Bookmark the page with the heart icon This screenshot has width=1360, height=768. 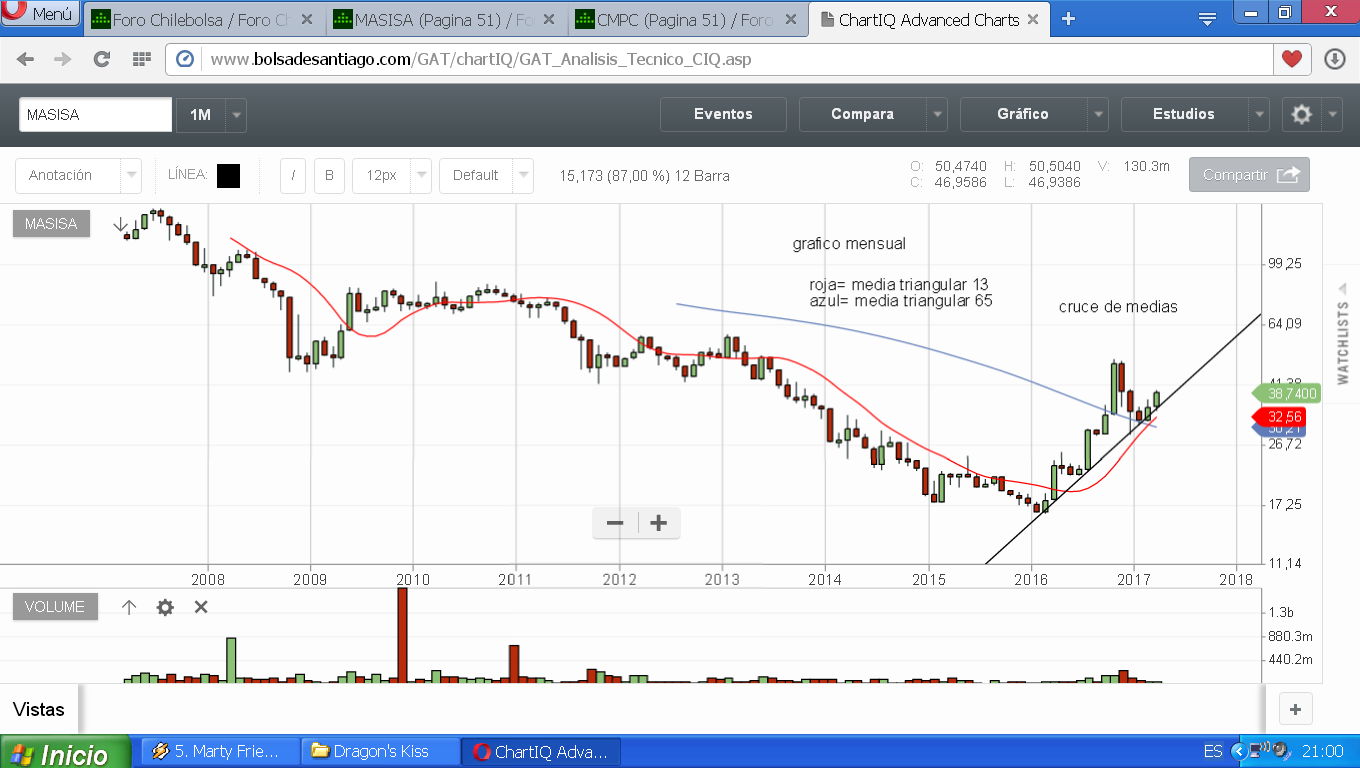(x=1292, y=59)
